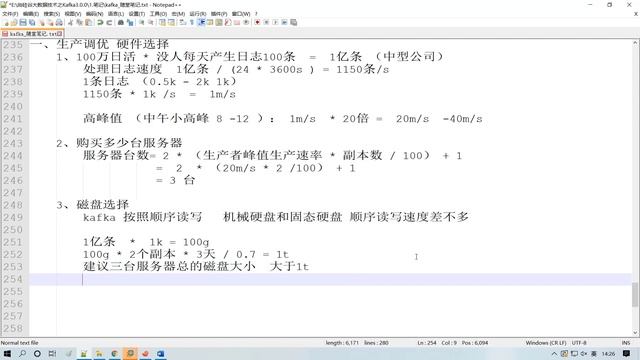Click the line starting '3、磁盘选择'

point(93,205)
